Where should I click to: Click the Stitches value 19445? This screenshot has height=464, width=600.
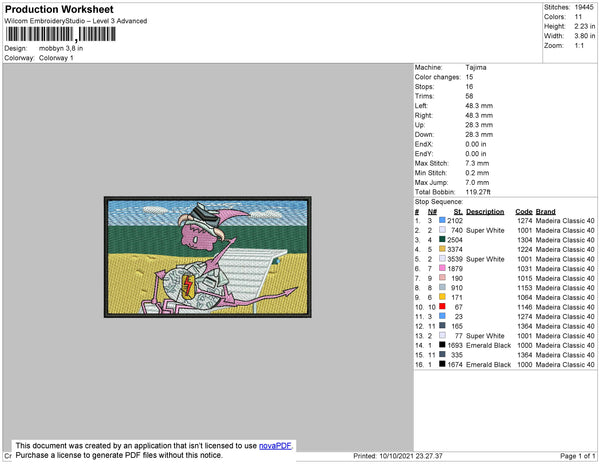pyautogui.click(x=584, y=7)
